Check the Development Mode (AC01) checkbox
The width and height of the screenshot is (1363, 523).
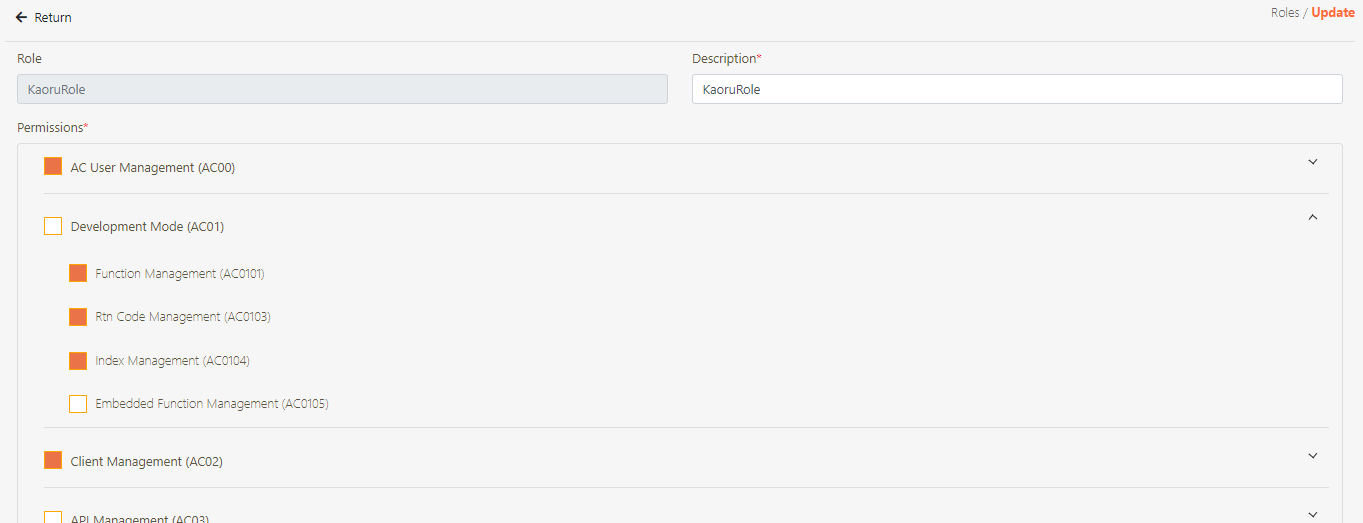(53, 226)
